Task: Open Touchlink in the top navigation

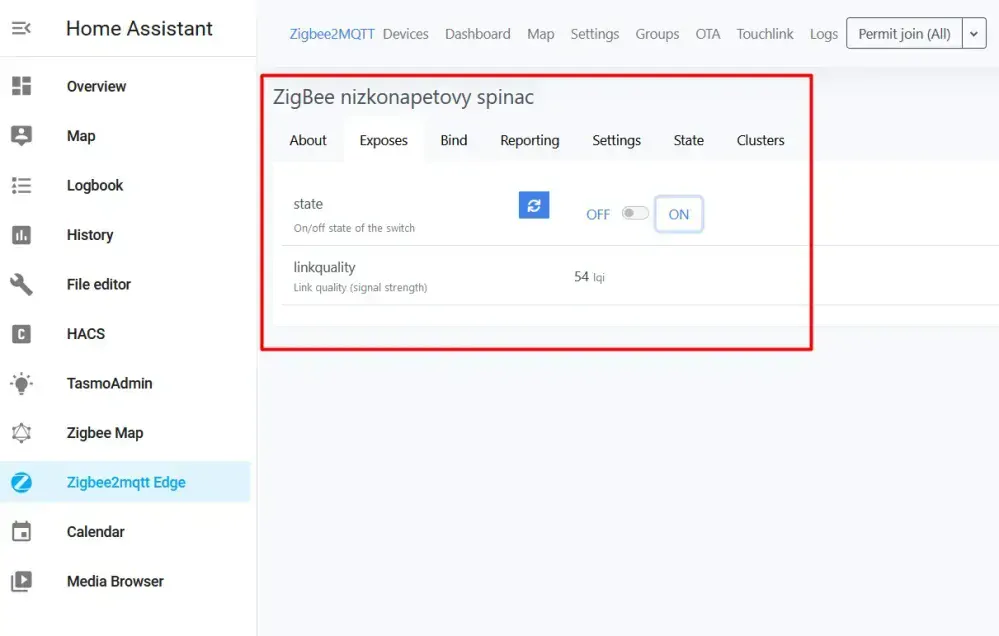Action: click(765, 34)
